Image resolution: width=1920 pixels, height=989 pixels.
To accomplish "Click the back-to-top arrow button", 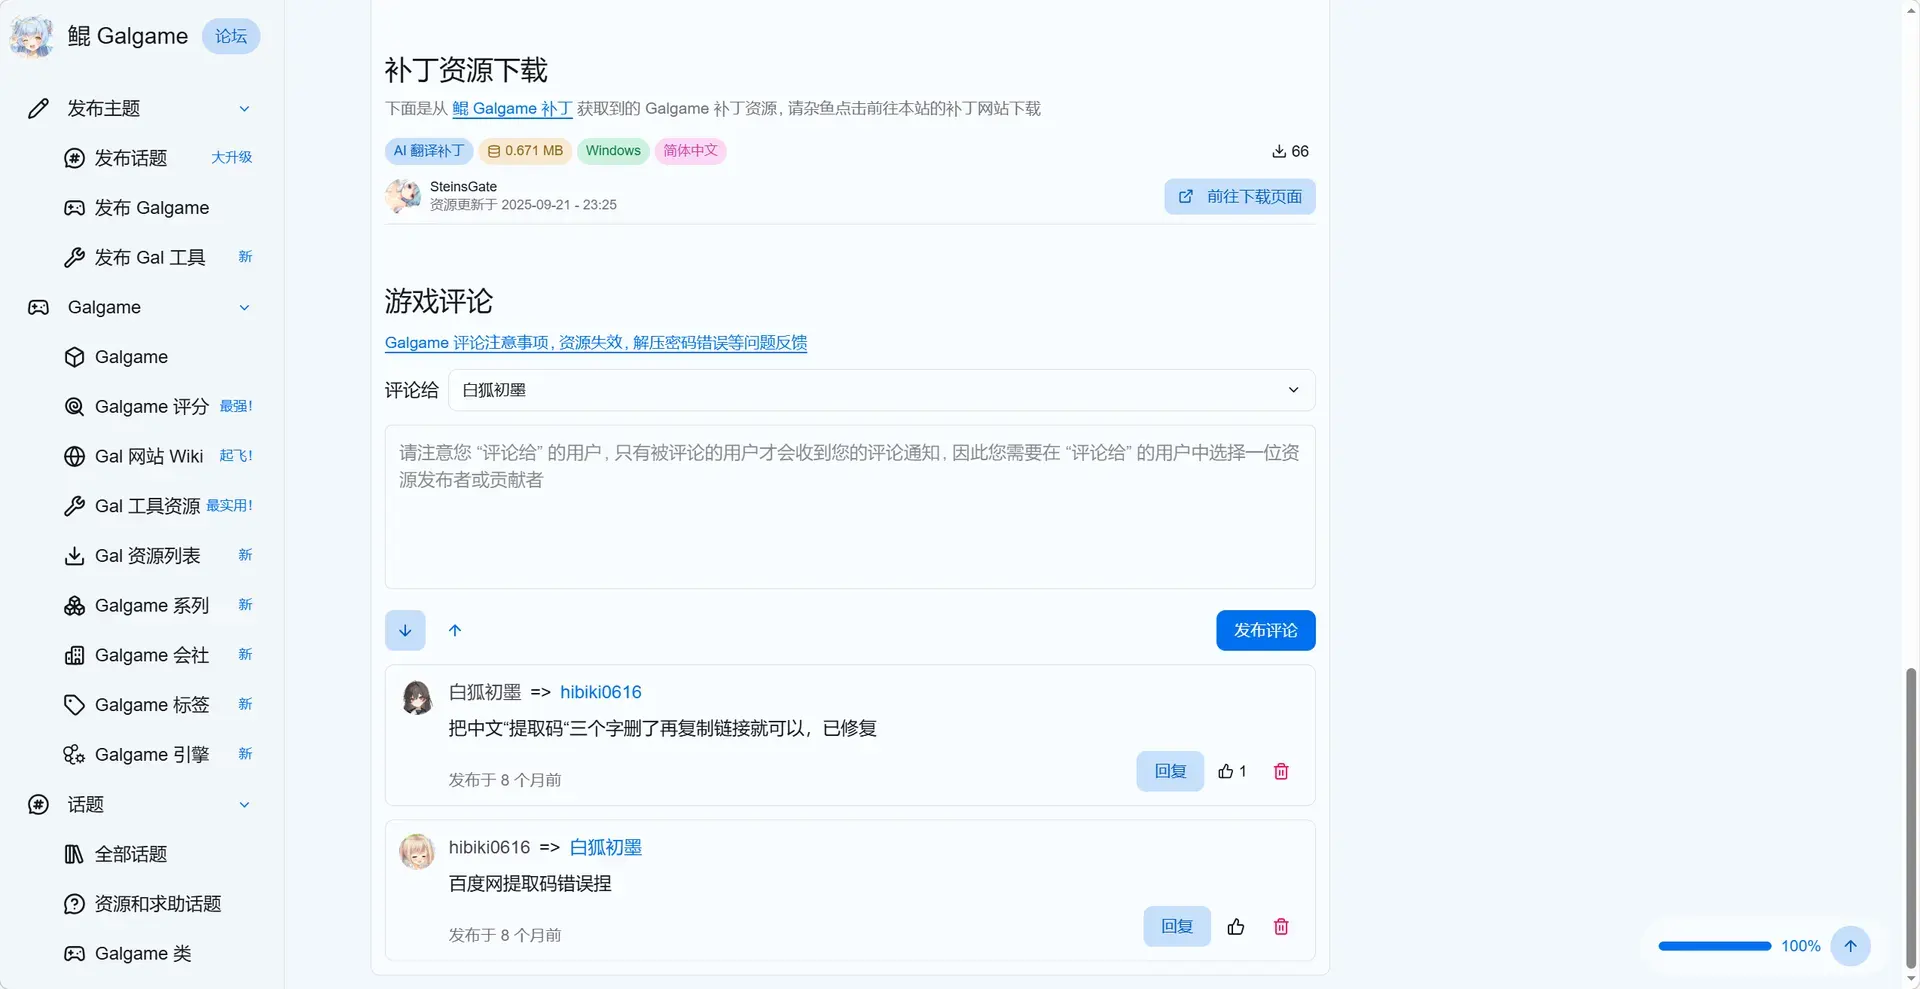I will (x=1851, y=946).
